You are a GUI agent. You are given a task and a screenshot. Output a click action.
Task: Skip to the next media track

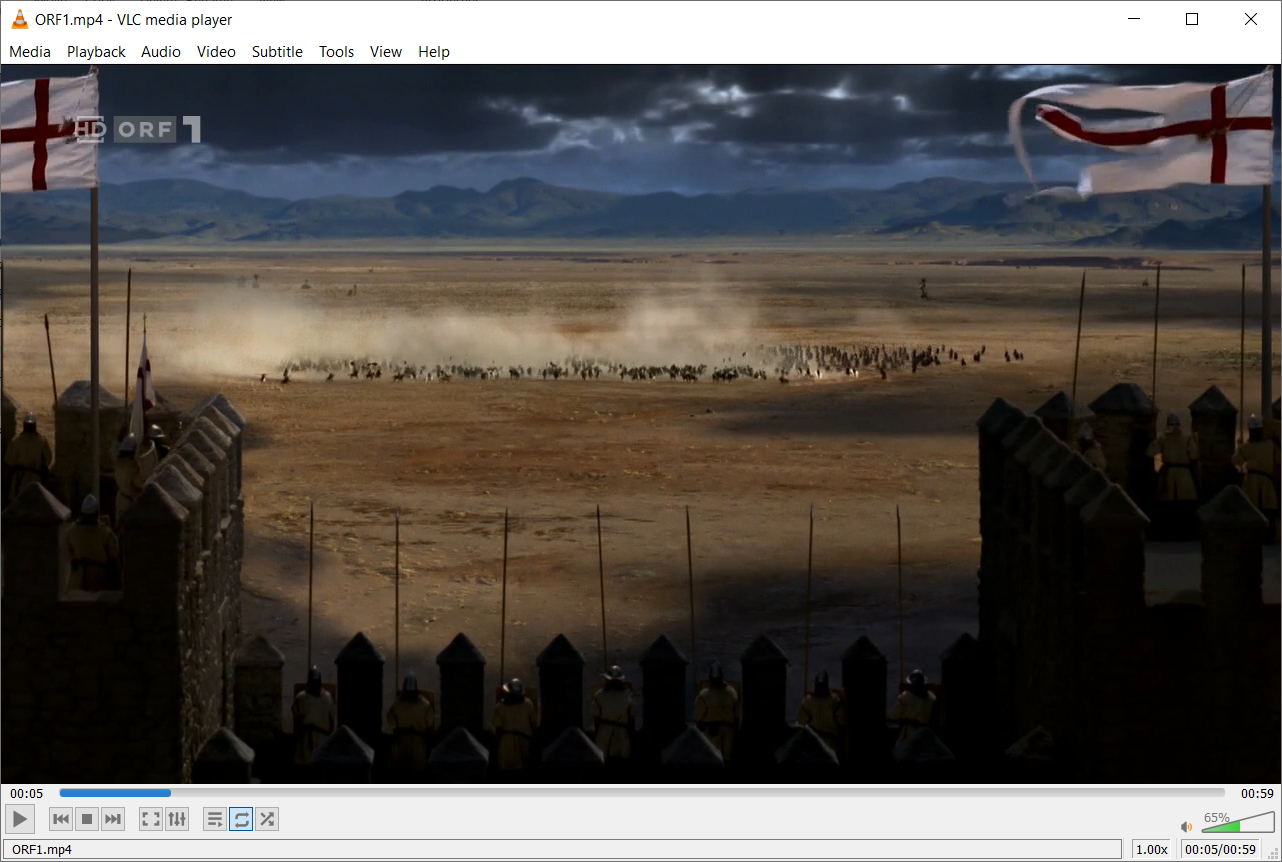pos(113,819)
